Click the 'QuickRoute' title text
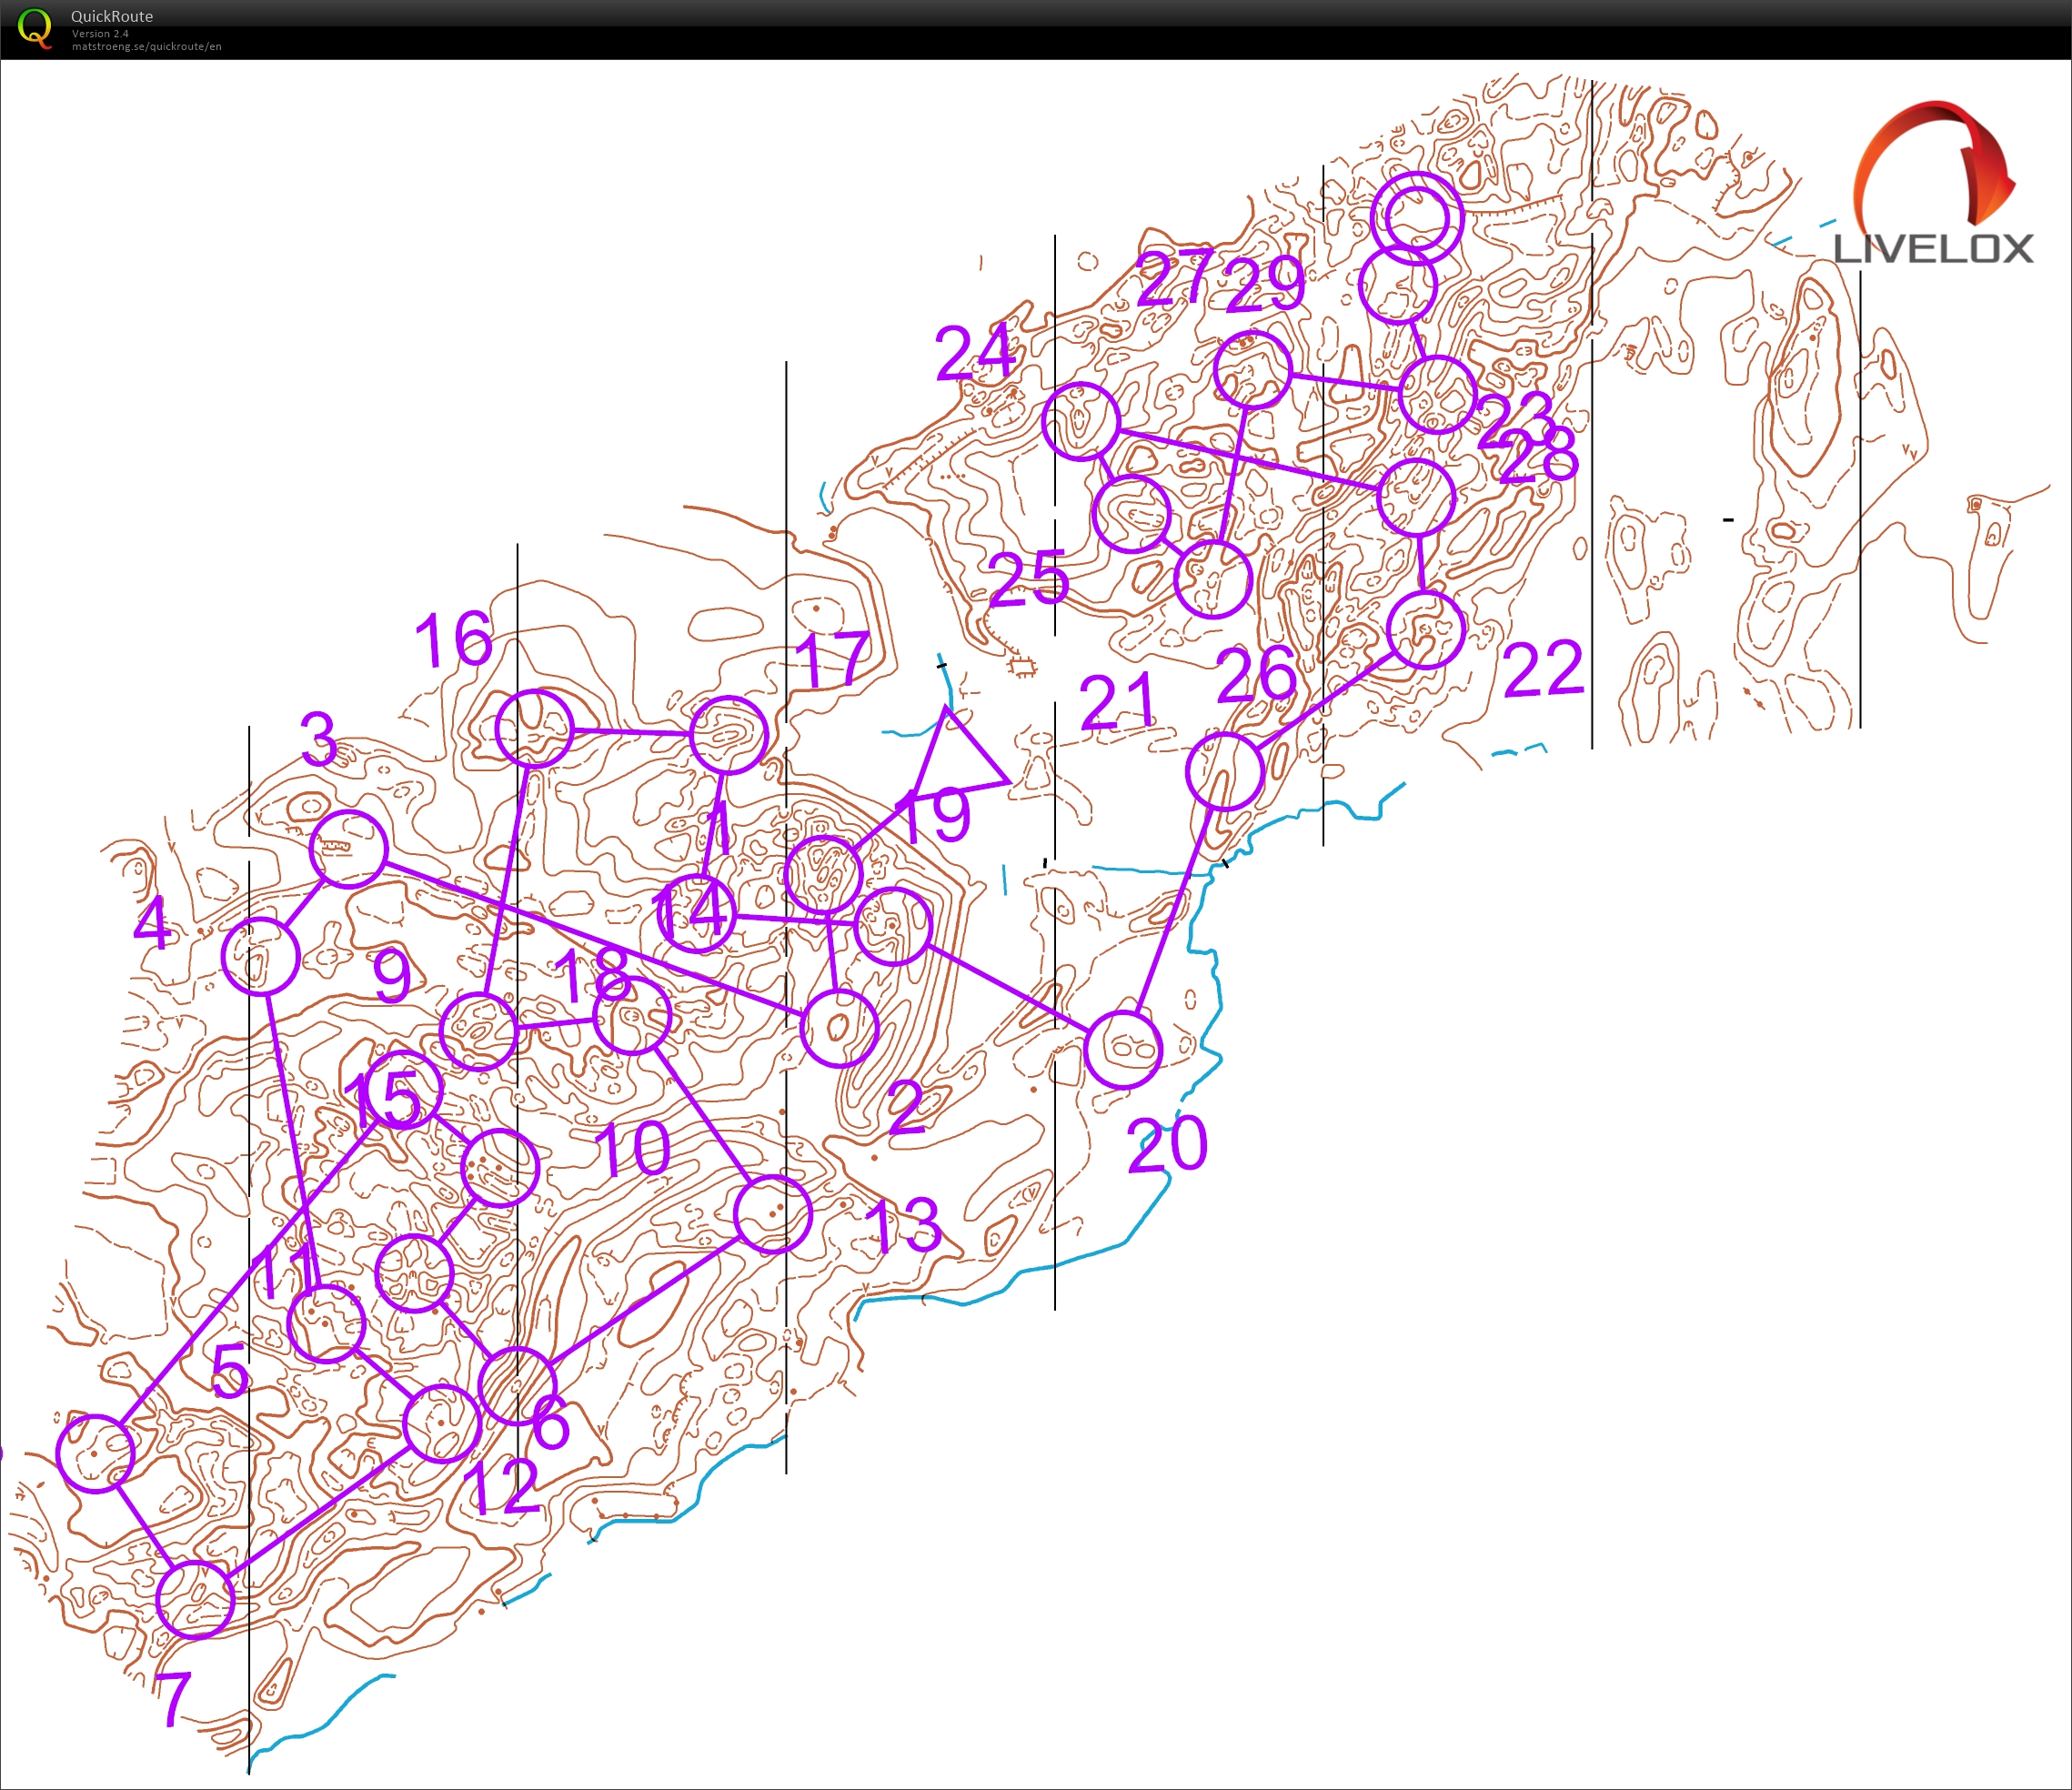Screen dimensions: 2072x1790 tap(112, 16)
